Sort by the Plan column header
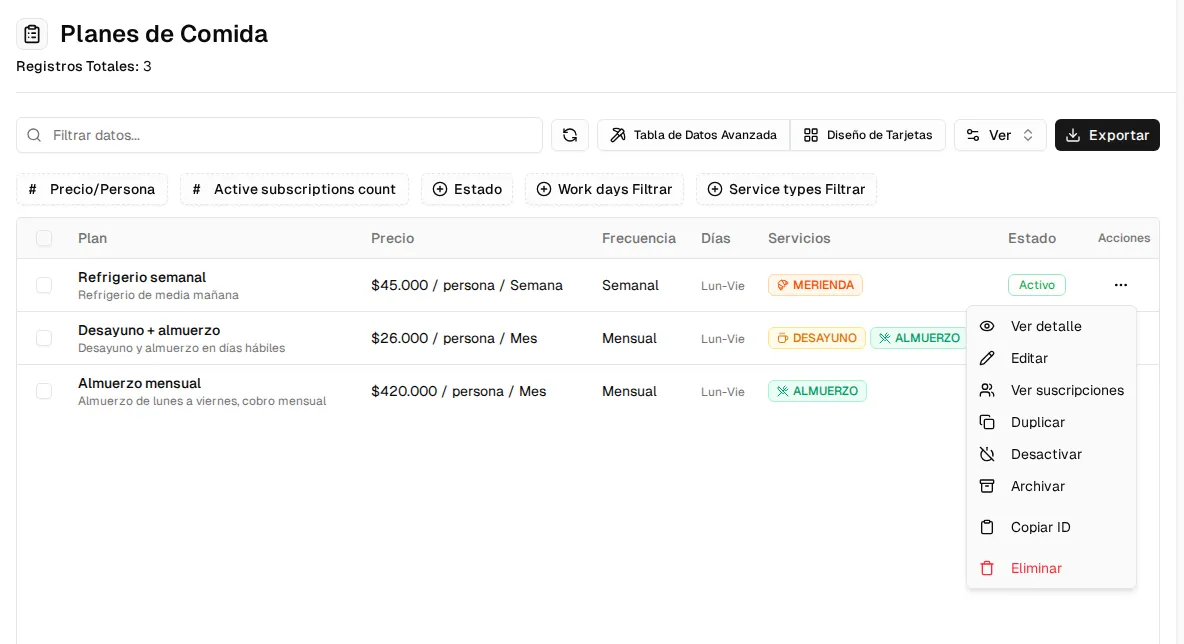This screenshot has width=1184, height=644. 92,239
